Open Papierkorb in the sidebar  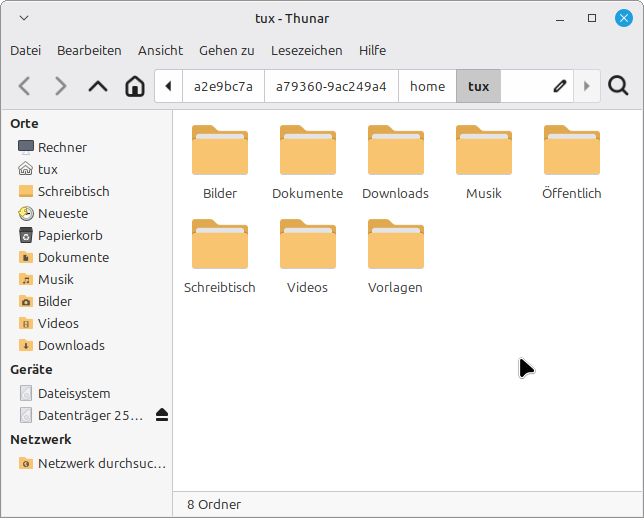pos(69,235)
